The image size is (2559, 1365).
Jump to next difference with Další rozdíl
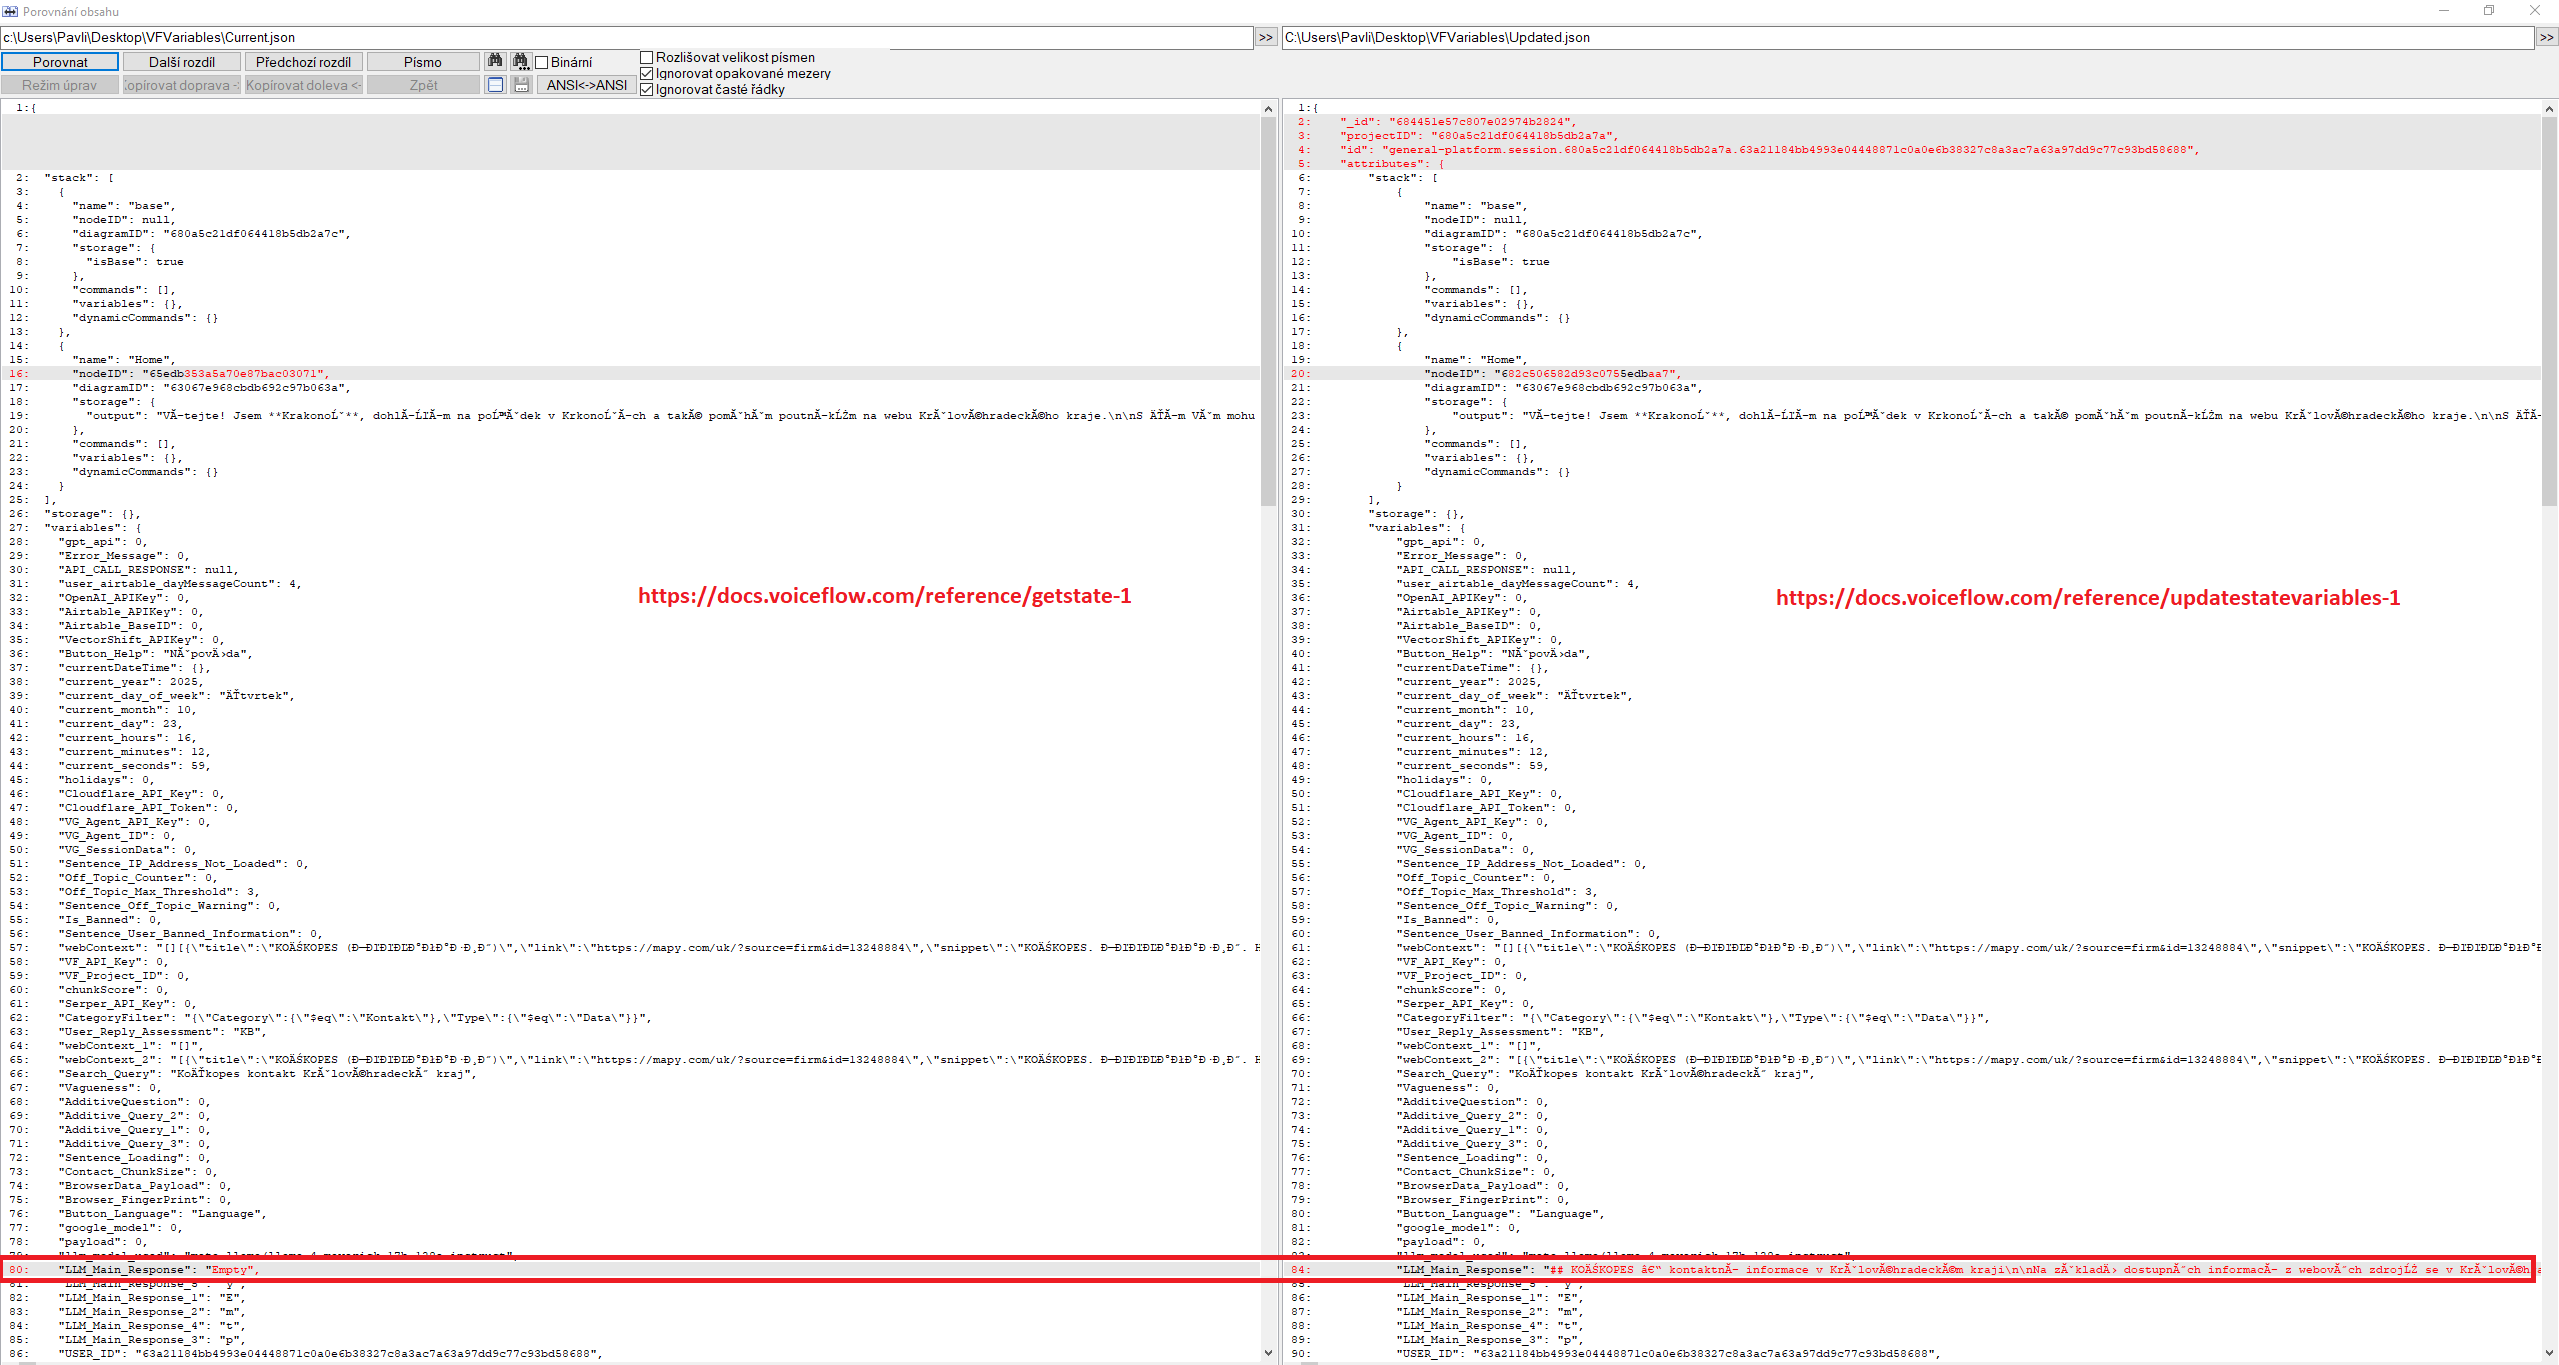[182, 62]
